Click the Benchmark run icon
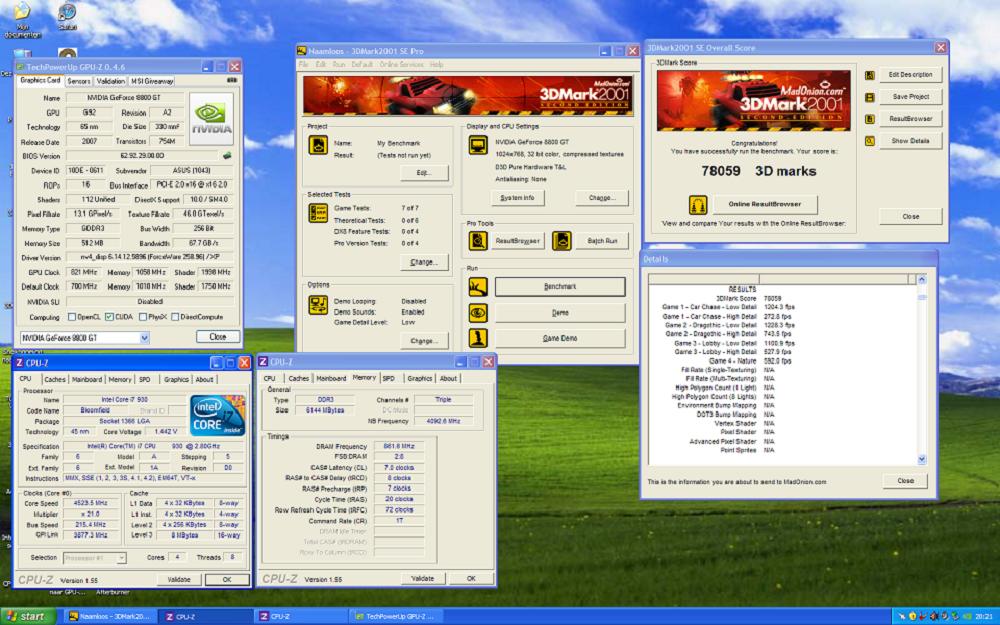The height and width of the screenshot is (625, 1000). [478, 287]
